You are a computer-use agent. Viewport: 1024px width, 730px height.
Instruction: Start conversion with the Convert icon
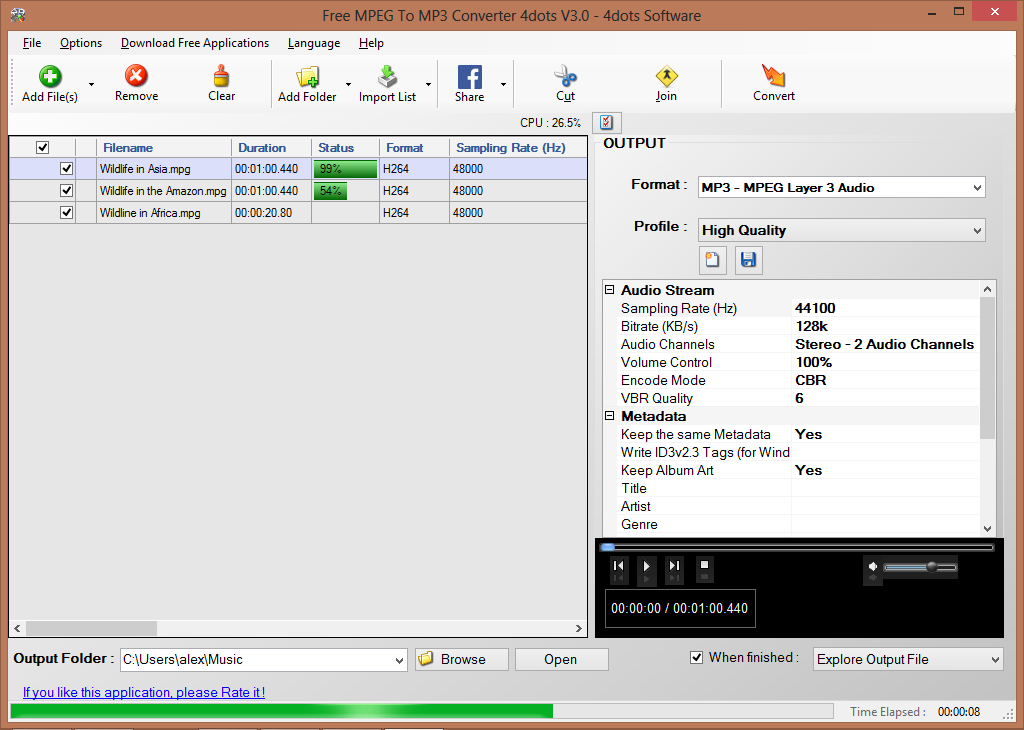773,76
